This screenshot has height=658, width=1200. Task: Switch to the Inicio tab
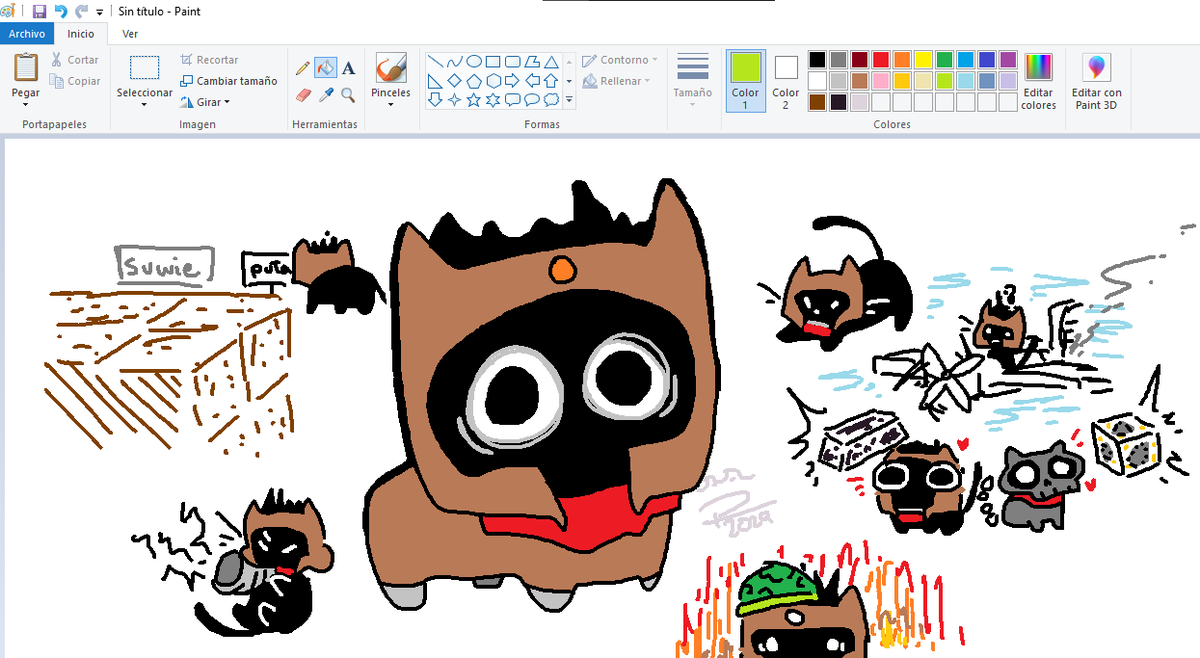[80, 33]
